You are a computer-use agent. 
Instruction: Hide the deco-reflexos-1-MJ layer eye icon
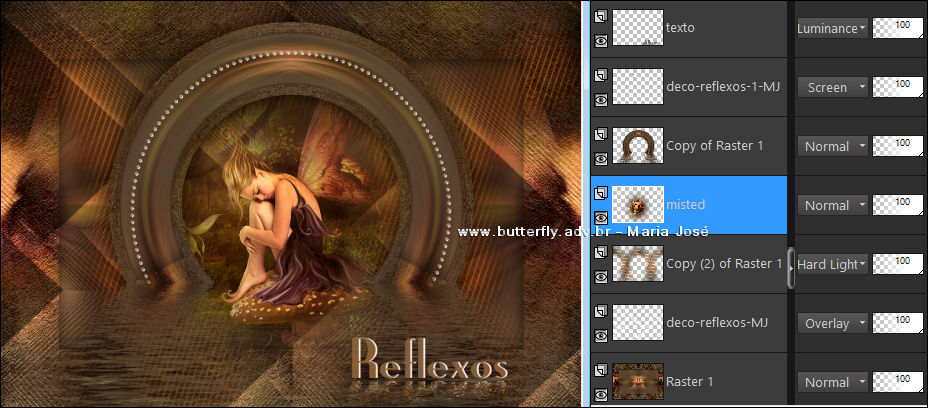tap(601, 99)
